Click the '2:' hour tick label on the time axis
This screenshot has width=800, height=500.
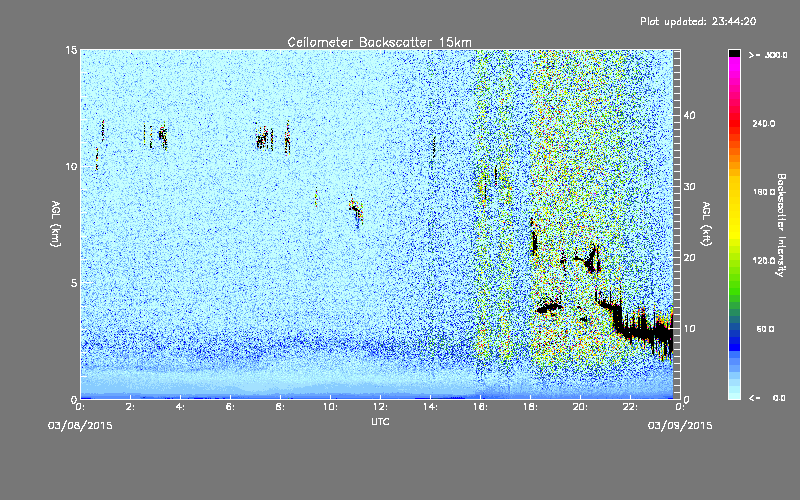[x=131, y=407]
